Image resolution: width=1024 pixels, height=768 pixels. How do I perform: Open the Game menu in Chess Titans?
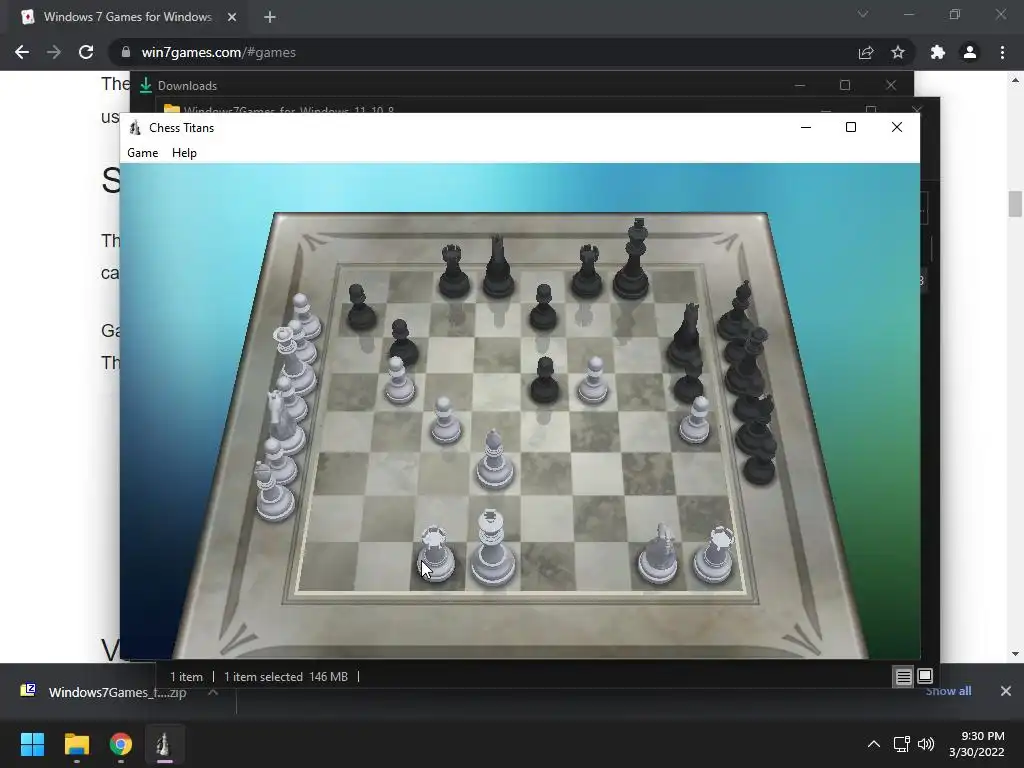point(142,153)
